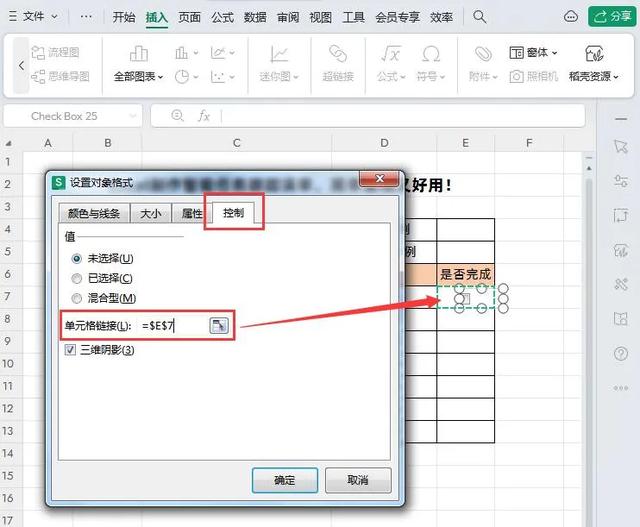The height and width of the screenshot is (527, 640).
Task: Click the cell range selector icon
Action: coord(219,325)
